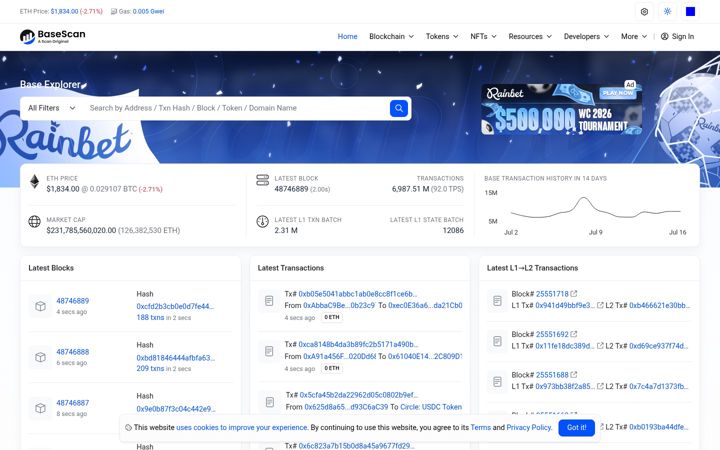Click document icon for Block# 25551718

coord(497,301)
